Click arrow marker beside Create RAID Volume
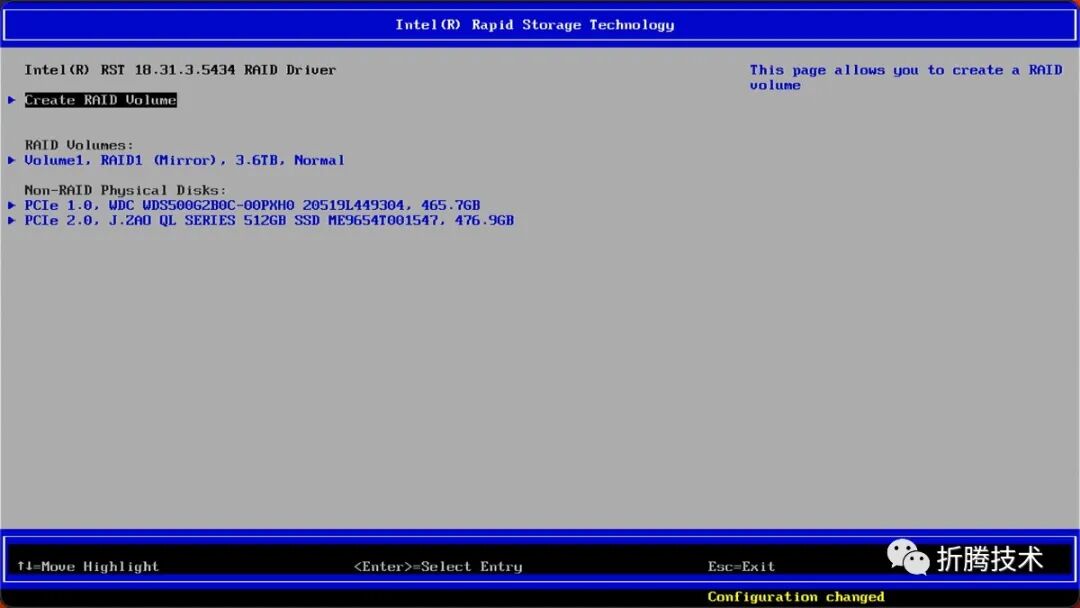 coord(12,100)
